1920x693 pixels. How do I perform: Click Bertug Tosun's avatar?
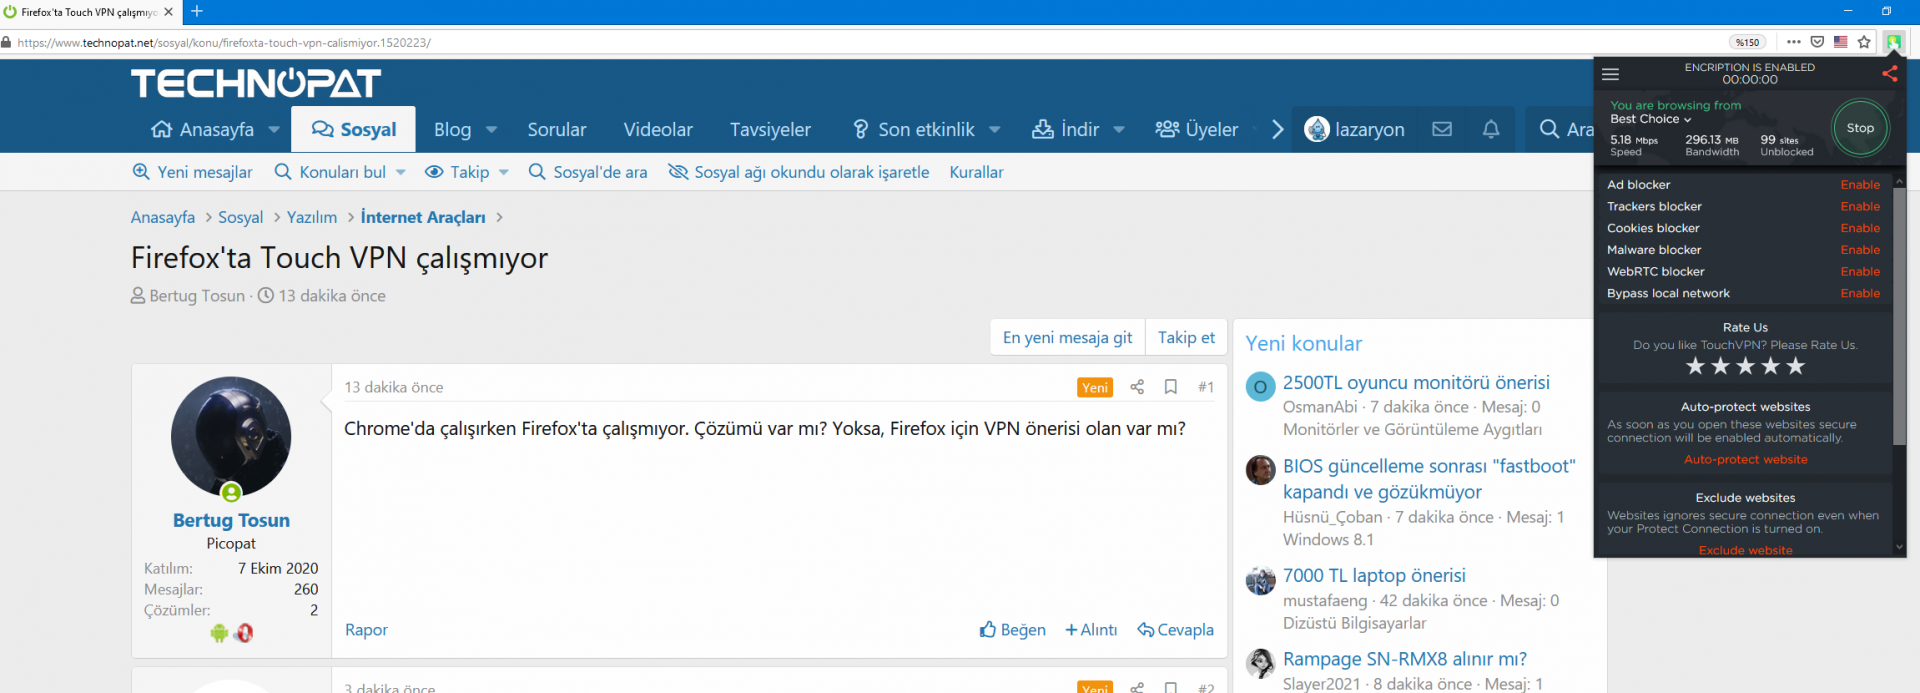(231, 437)
